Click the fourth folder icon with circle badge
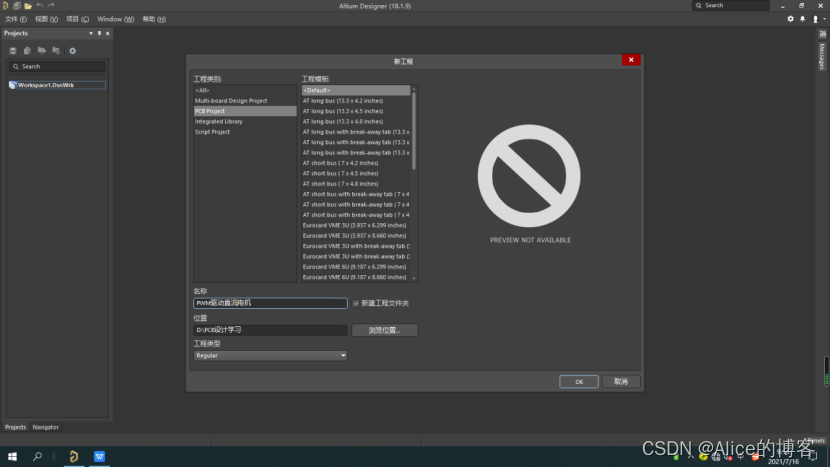The image size is (831, 468). [56, 51]
